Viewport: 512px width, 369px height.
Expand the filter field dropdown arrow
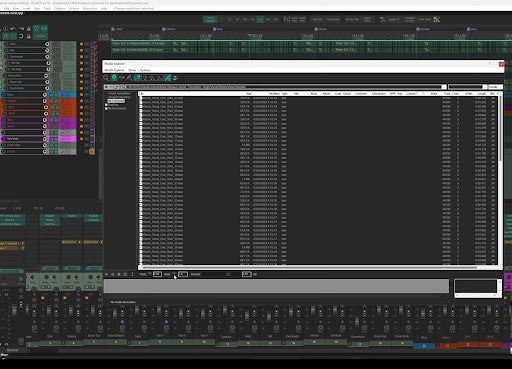tap(485, 87)
